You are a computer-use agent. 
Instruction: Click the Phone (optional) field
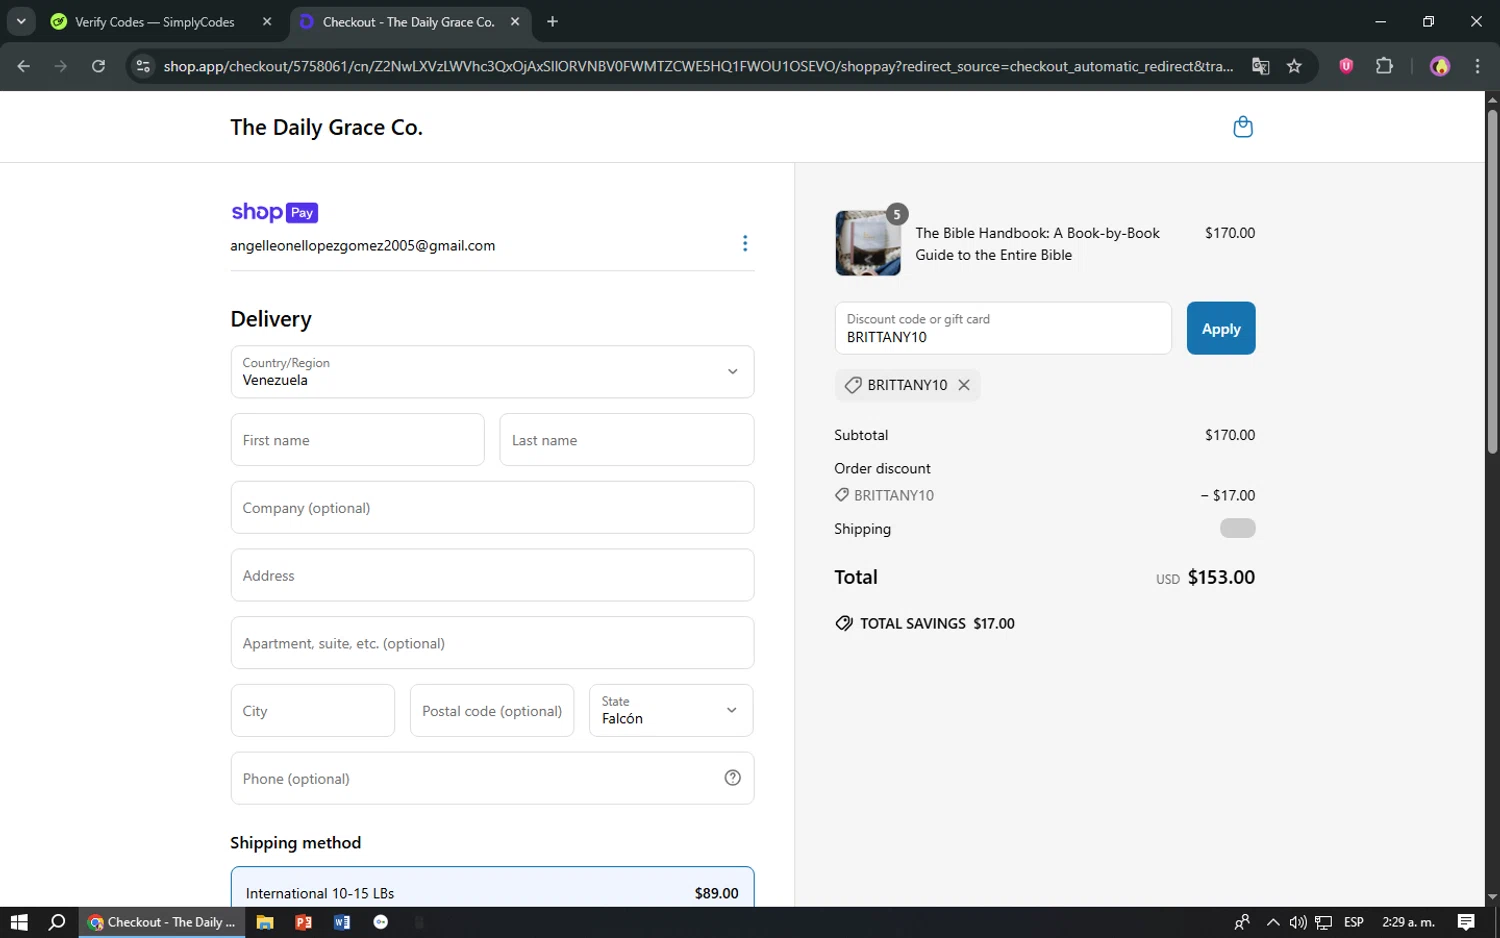click(492, 778)
